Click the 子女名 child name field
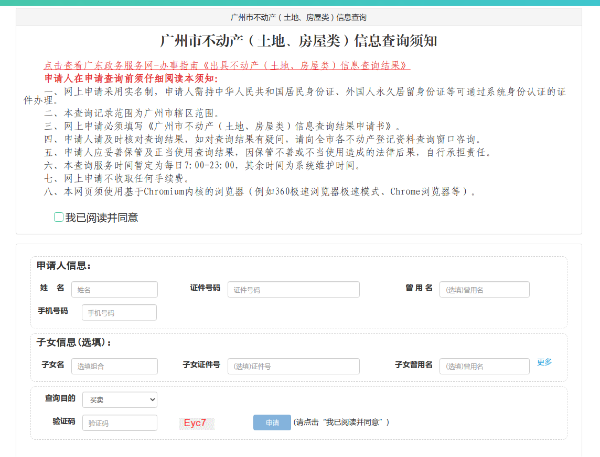Viewport: 600px width, 457px height. [113, 366]
